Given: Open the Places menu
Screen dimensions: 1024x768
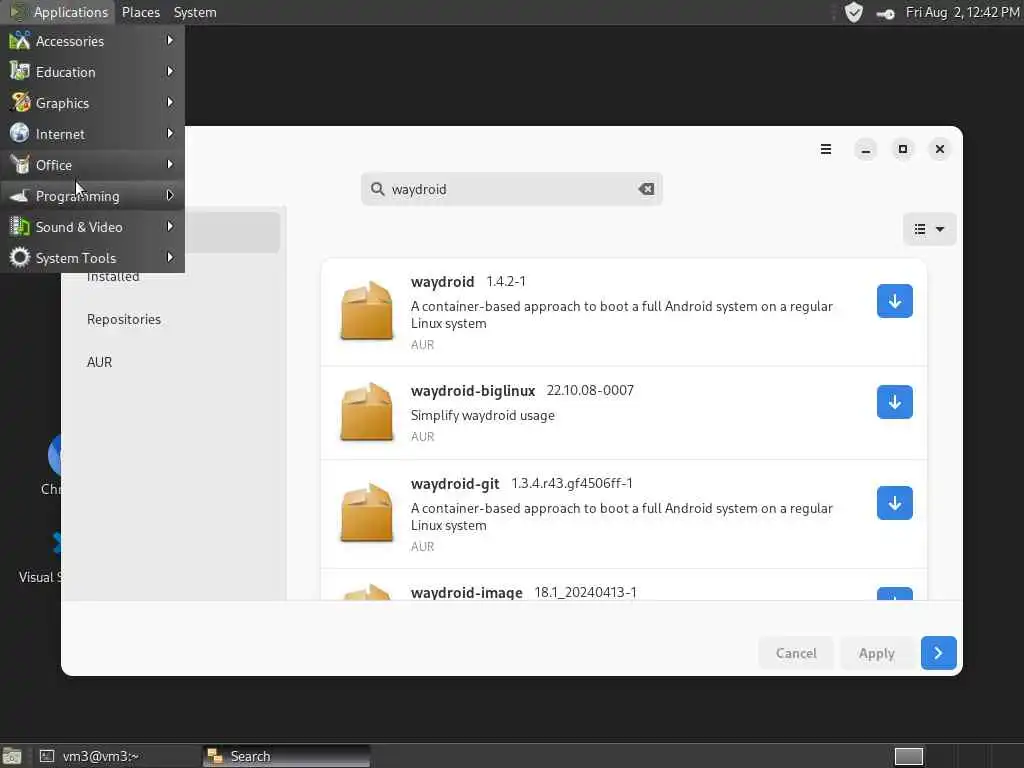Looking at the screenshot, I should 140,12.
